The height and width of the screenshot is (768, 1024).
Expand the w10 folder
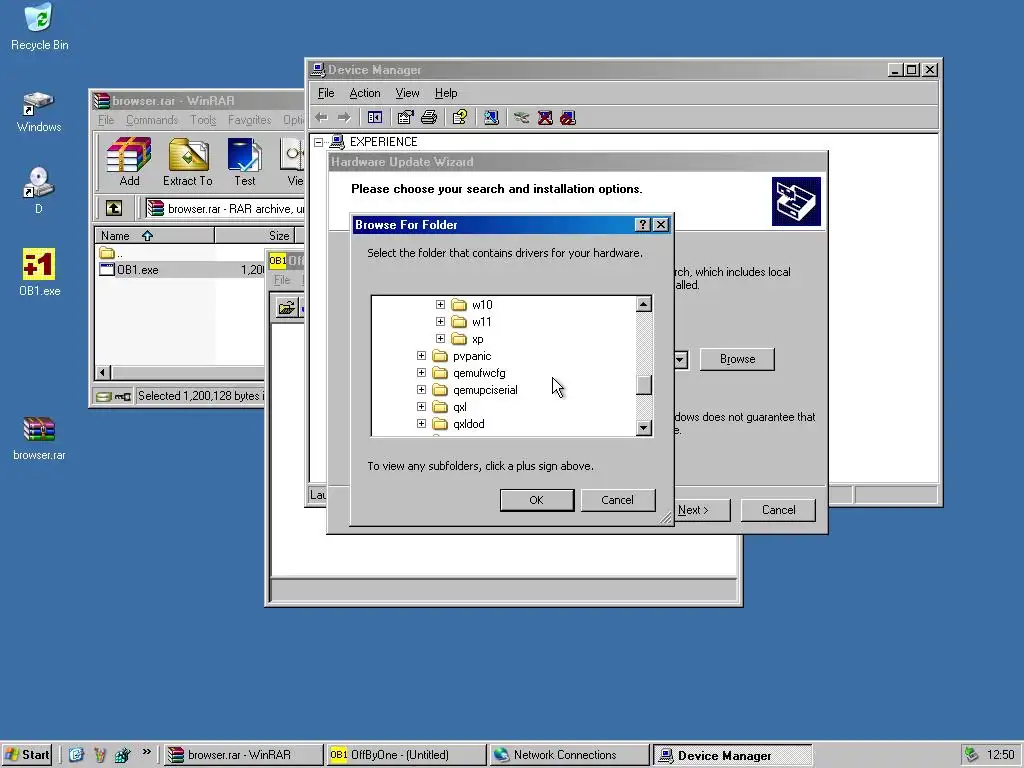coord(440,304)
